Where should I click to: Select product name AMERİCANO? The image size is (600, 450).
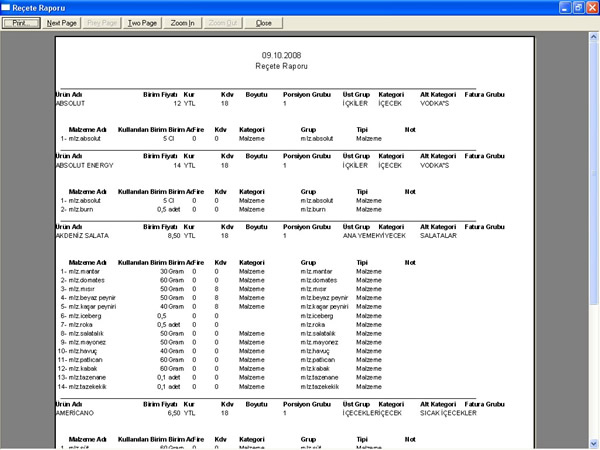75,413
